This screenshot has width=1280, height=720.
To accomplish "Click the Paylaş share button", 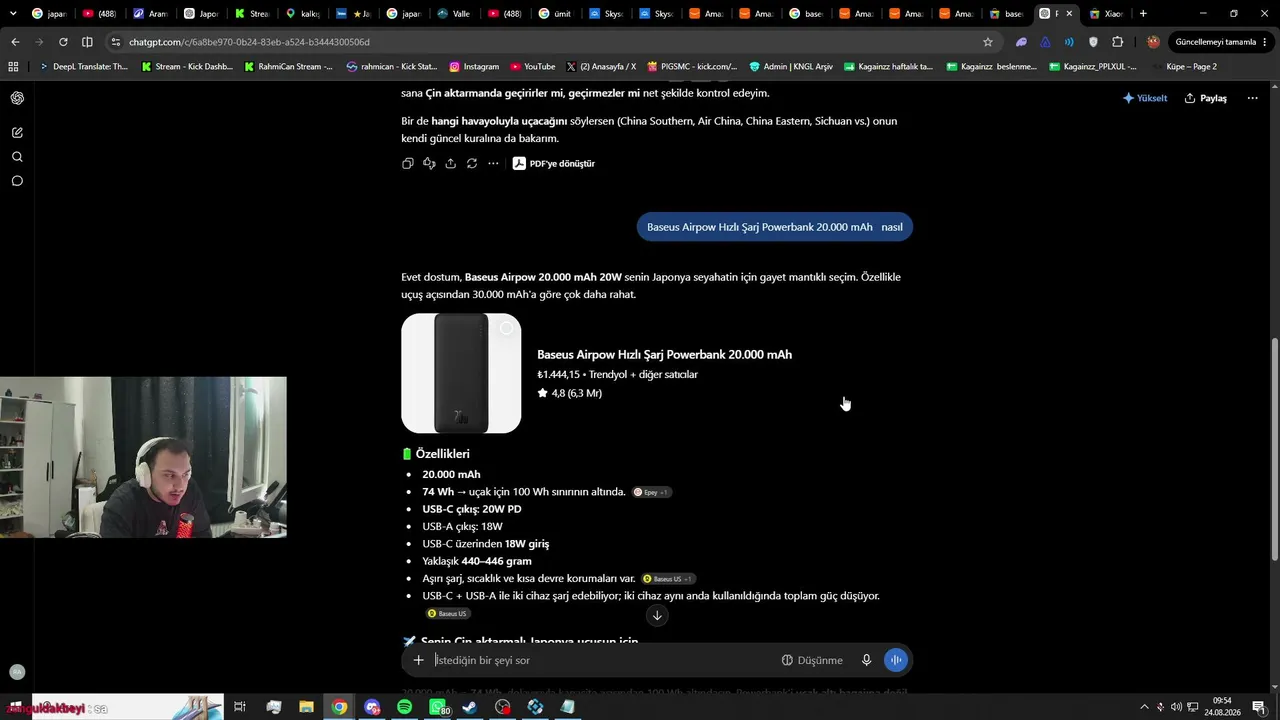I will click(x=1206, y=98).
